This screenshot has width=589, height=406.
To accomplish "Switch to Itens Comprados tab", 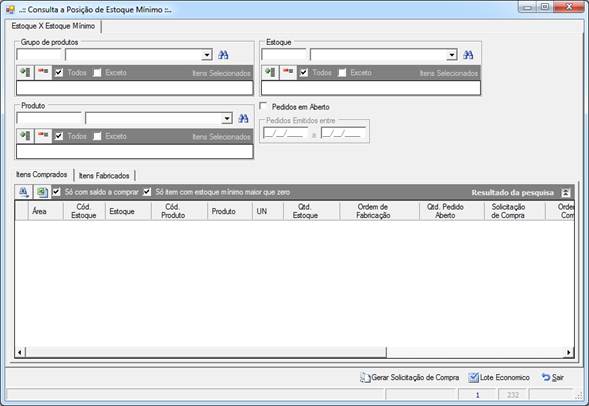I will pyautogui.click(x=42, y=175).
